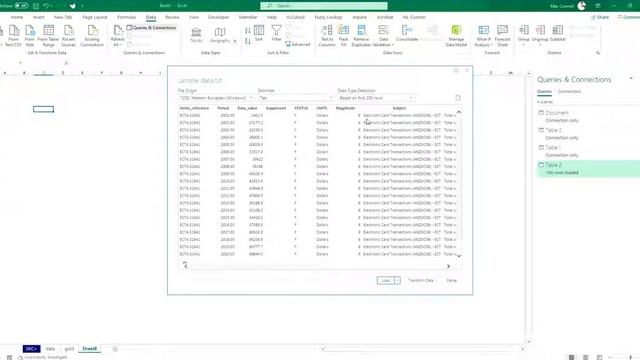Open Advanced filter options

click(x=298, y=44)
